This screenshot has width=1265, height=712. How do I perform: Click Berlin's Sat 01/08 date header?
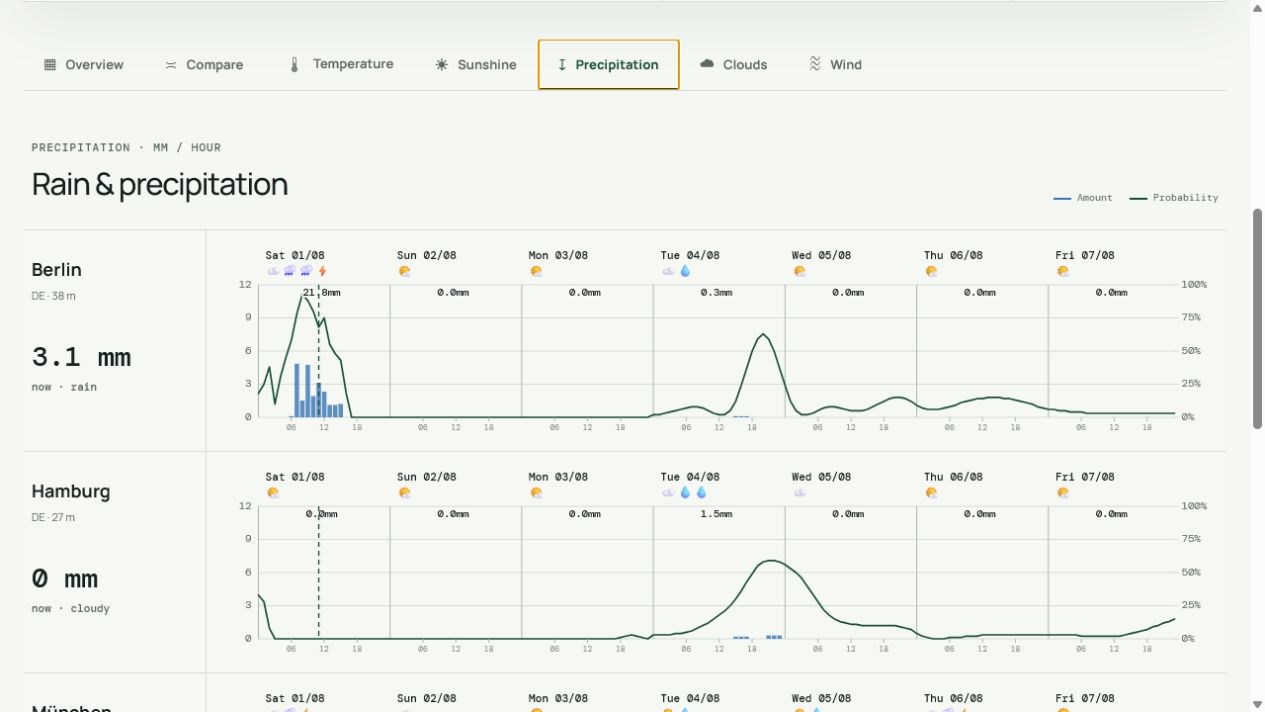click(x=295, y=255)
